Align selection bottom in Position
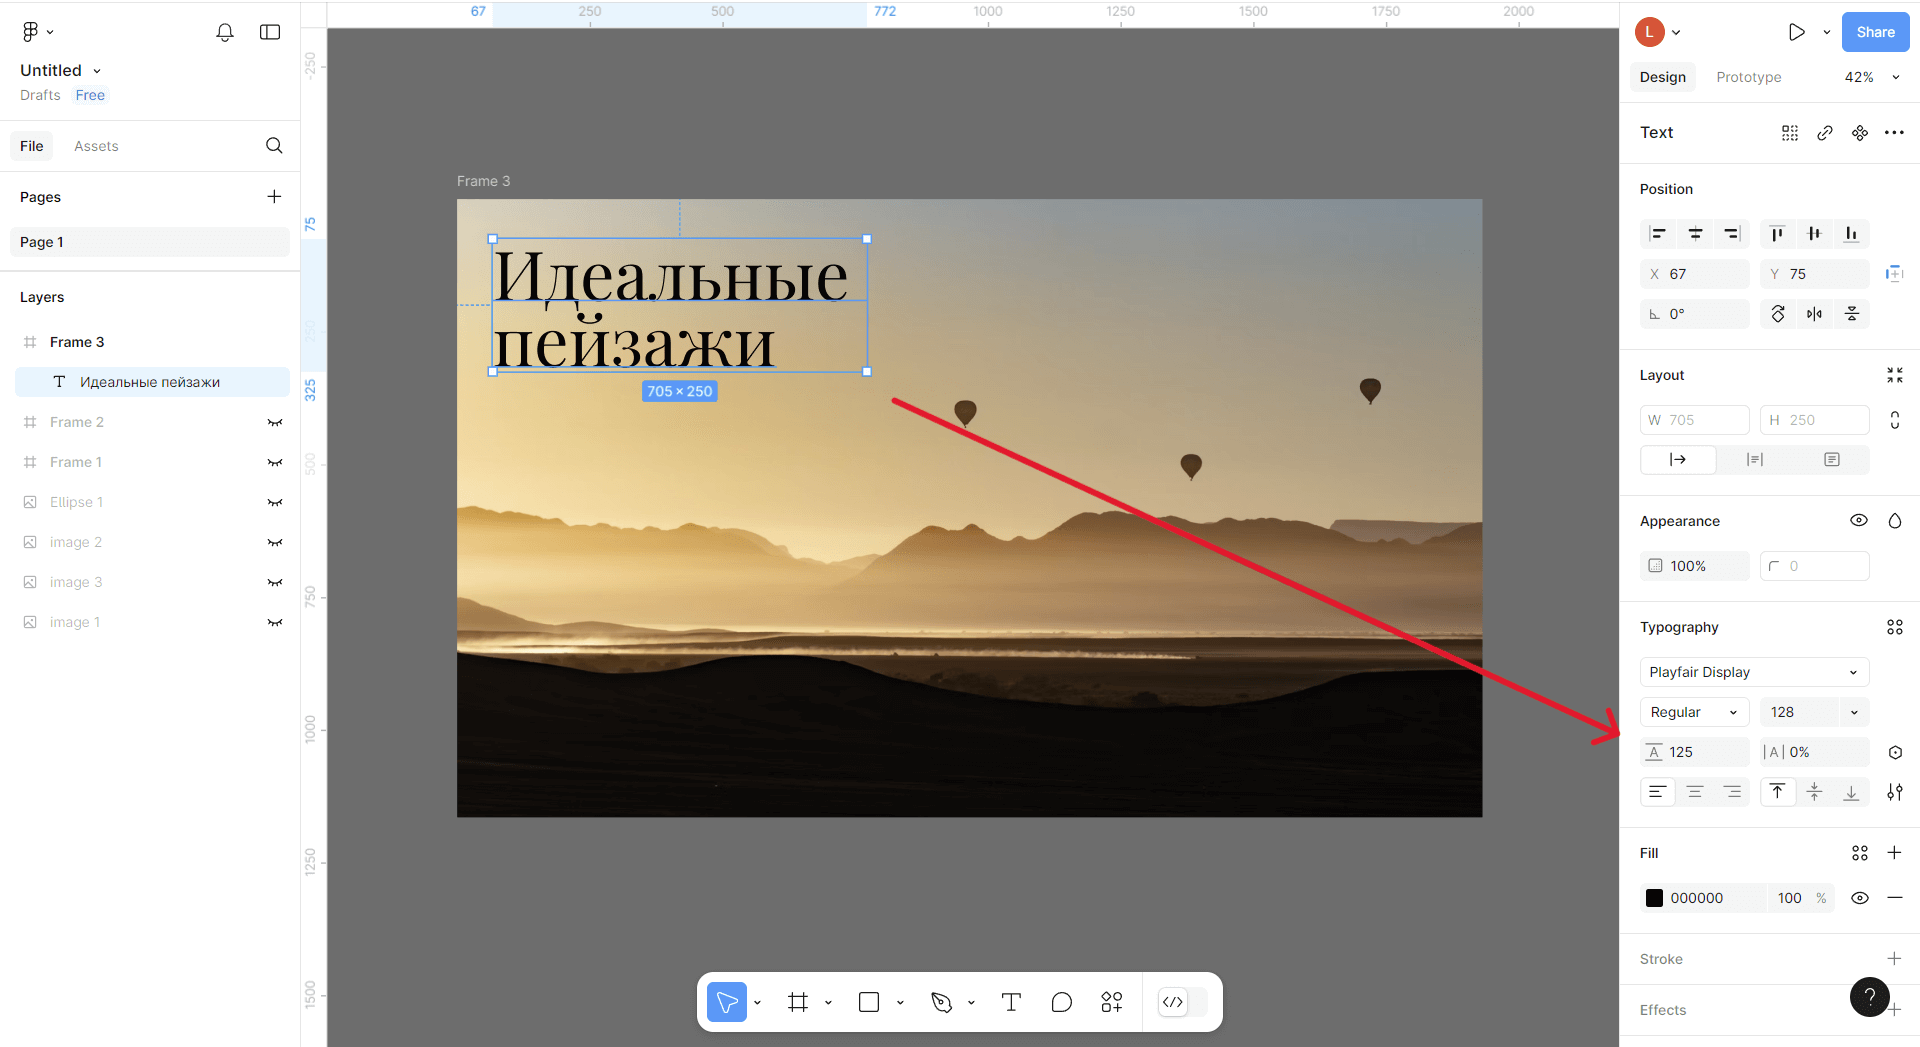 point(1851,234)
